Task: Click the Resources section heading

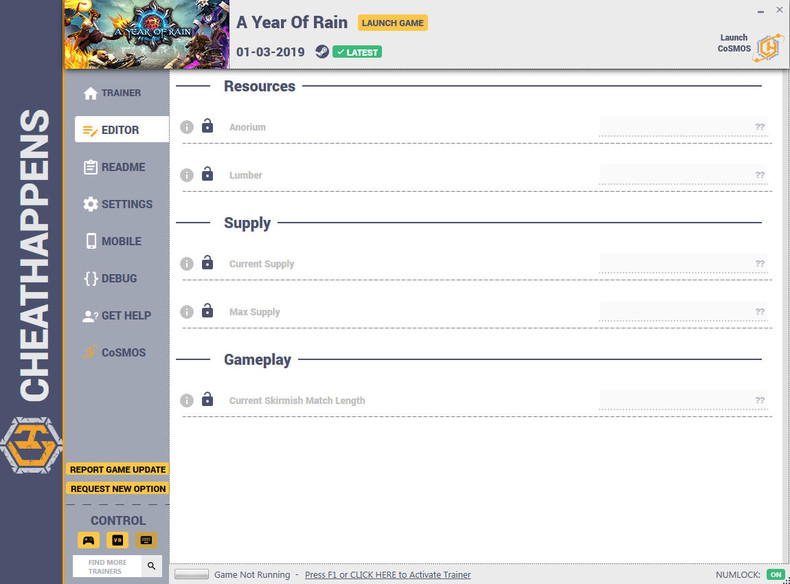Action: (x=259, y=86)
